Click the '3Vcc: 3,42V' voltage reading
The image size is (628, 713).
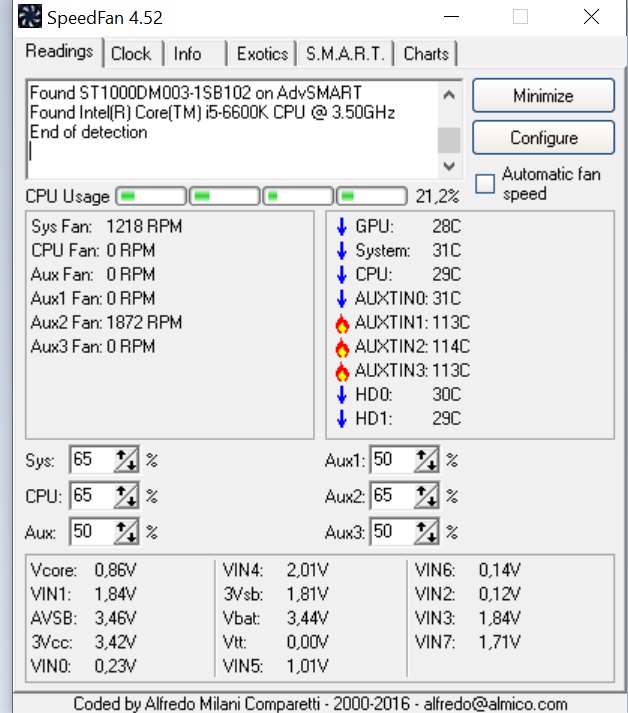pos(83,642)
